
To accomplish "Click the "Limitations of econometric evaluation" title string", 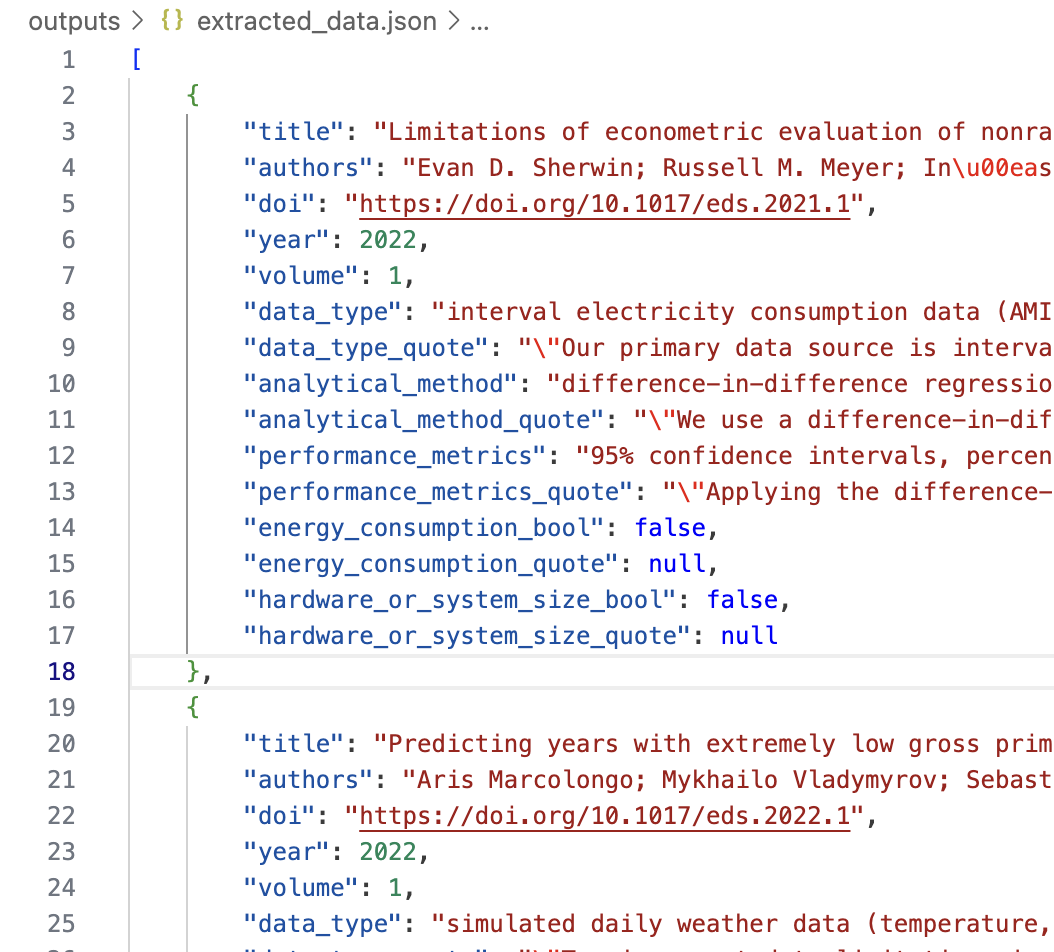I will 713,132.
